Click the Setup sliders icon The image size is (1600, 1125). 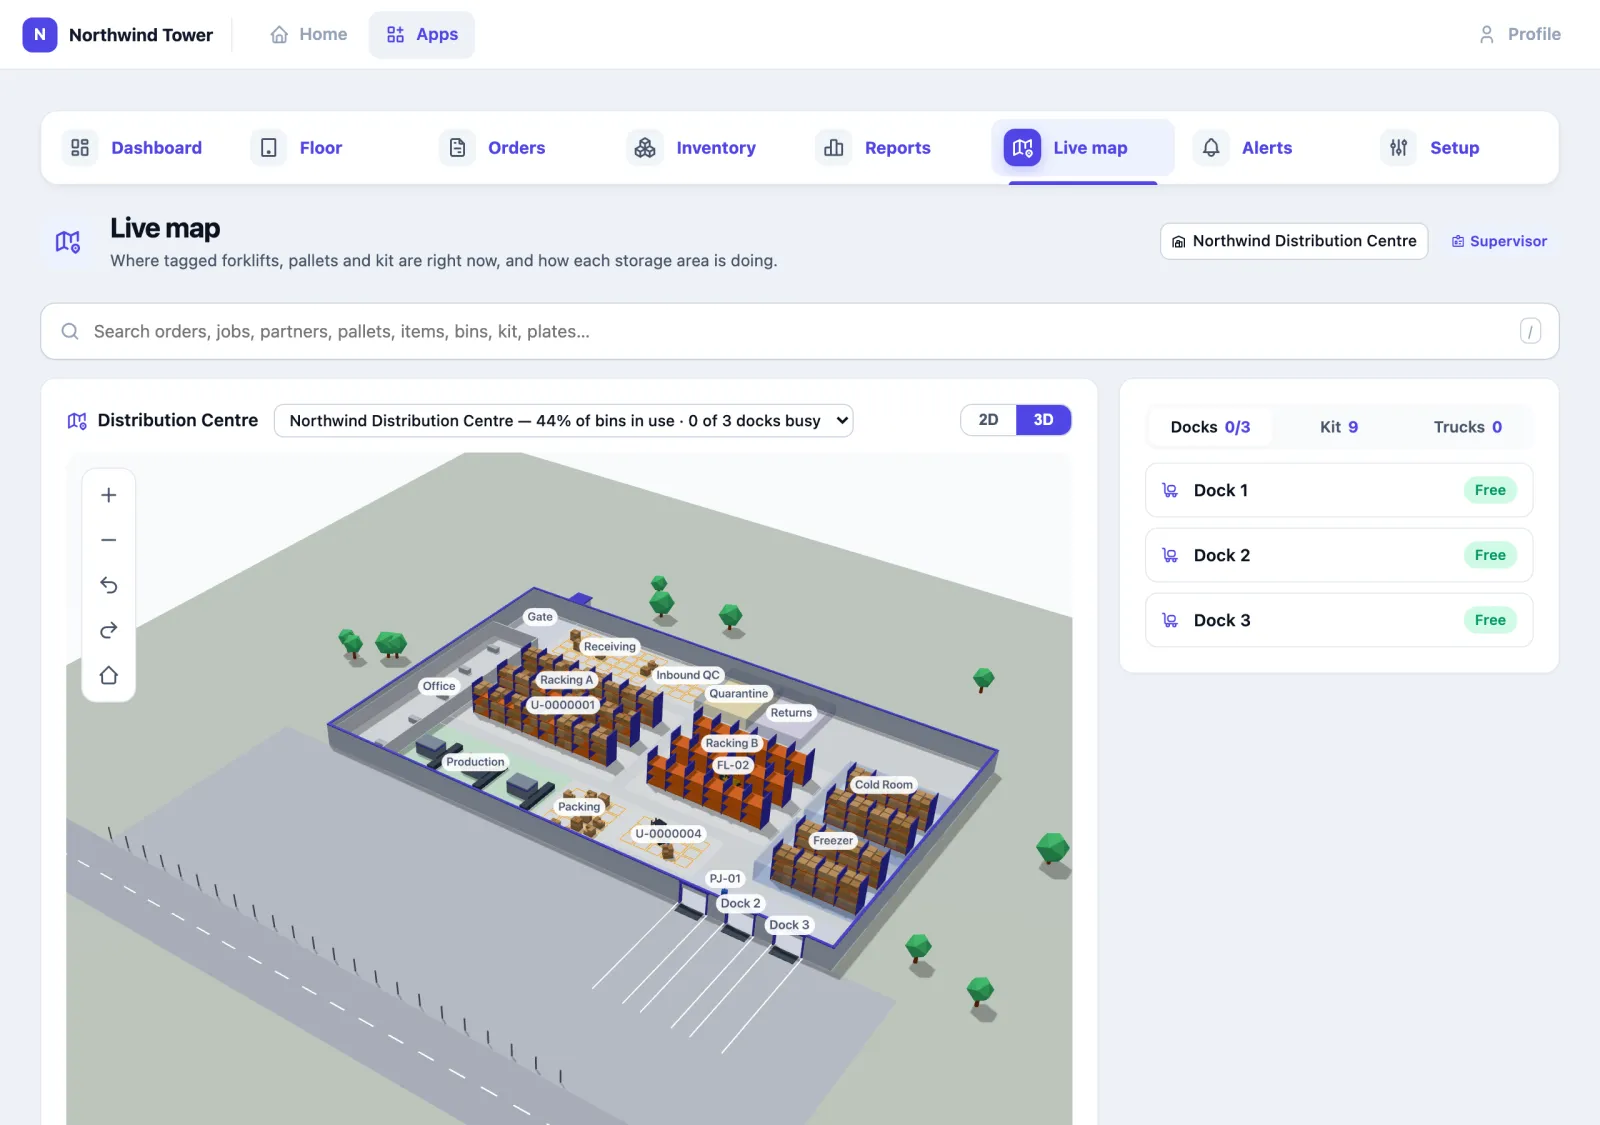1399,148
